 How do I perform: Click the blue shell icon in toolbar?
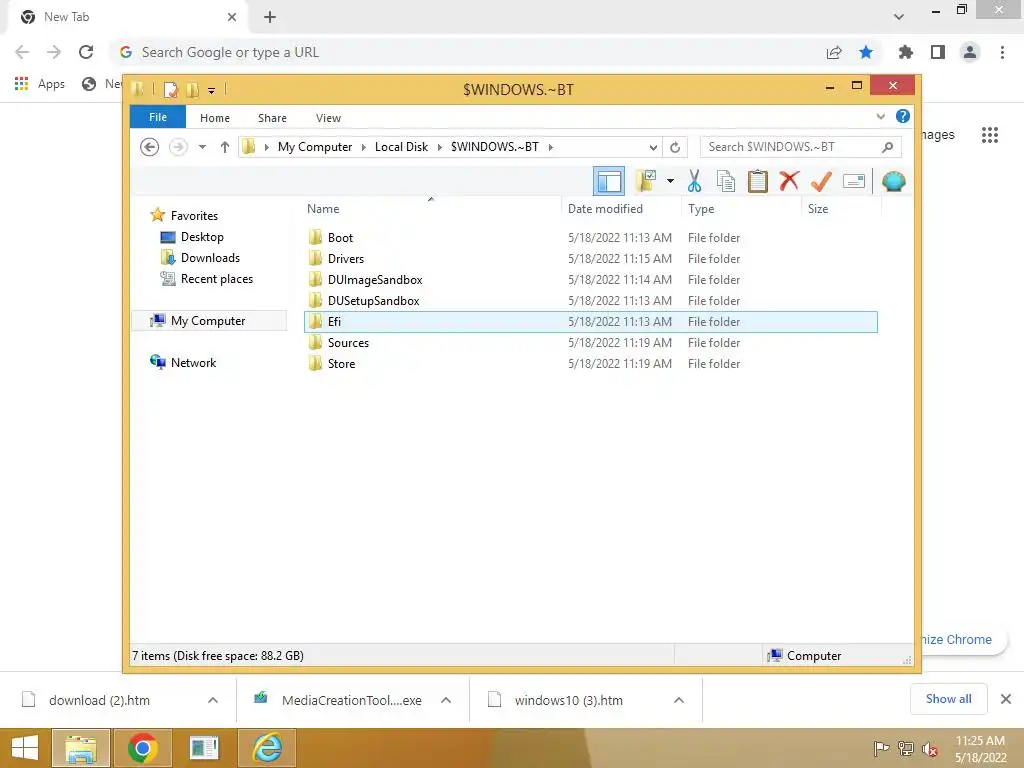tap(893, 181)
